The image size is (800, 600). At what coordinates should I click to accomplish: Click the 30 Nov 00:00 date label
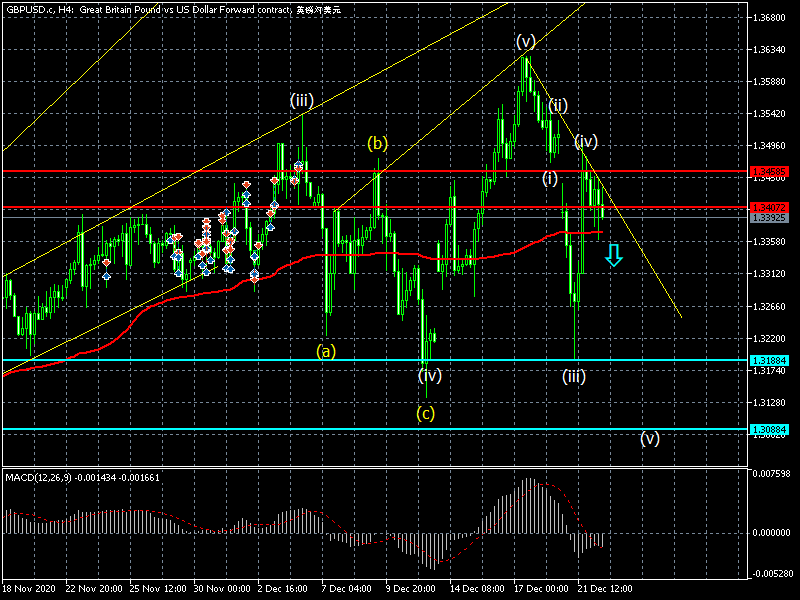222,588
